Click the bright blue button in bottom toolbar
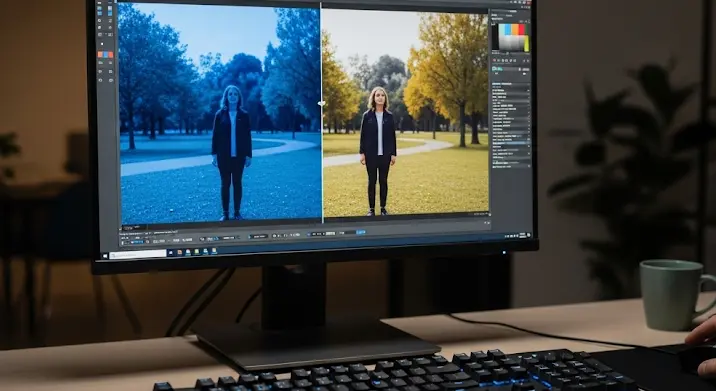The height and width of the screenshot is (391, 716). 361,232
